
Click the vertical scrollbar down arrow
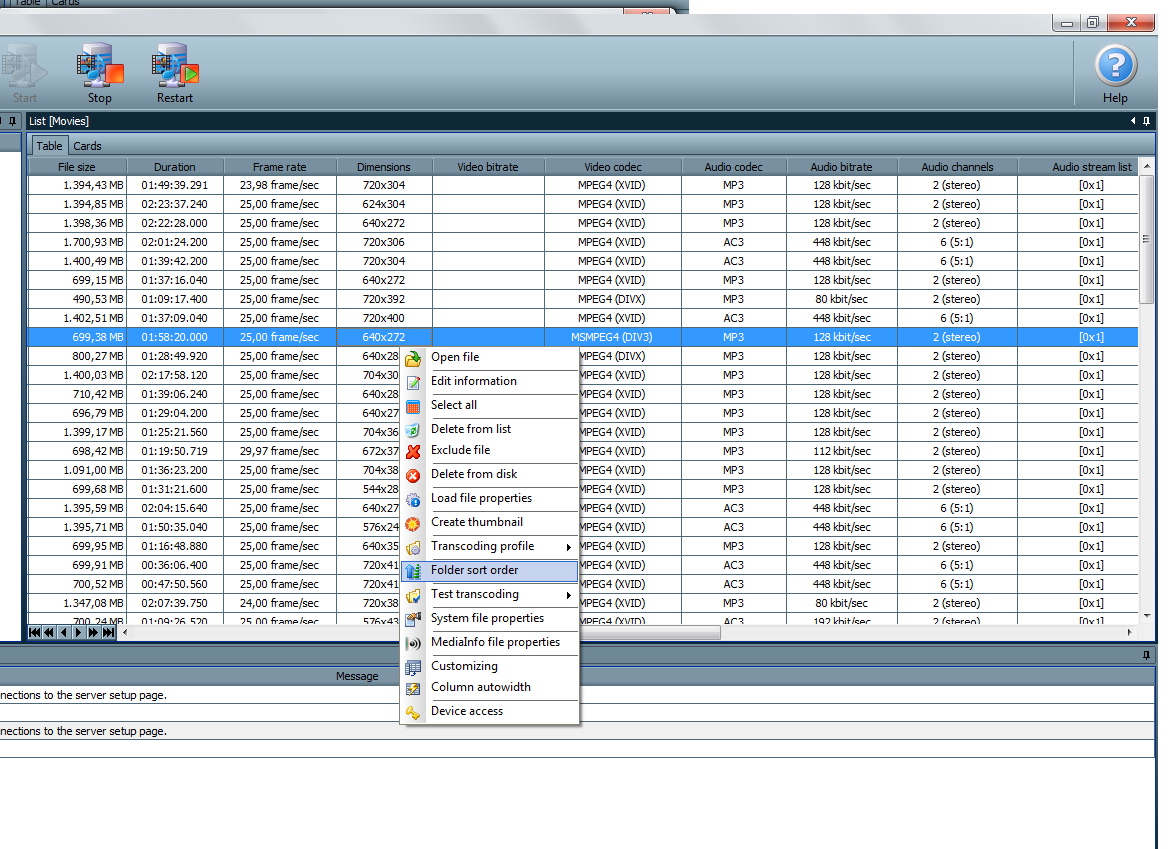tap(1147, 615)
